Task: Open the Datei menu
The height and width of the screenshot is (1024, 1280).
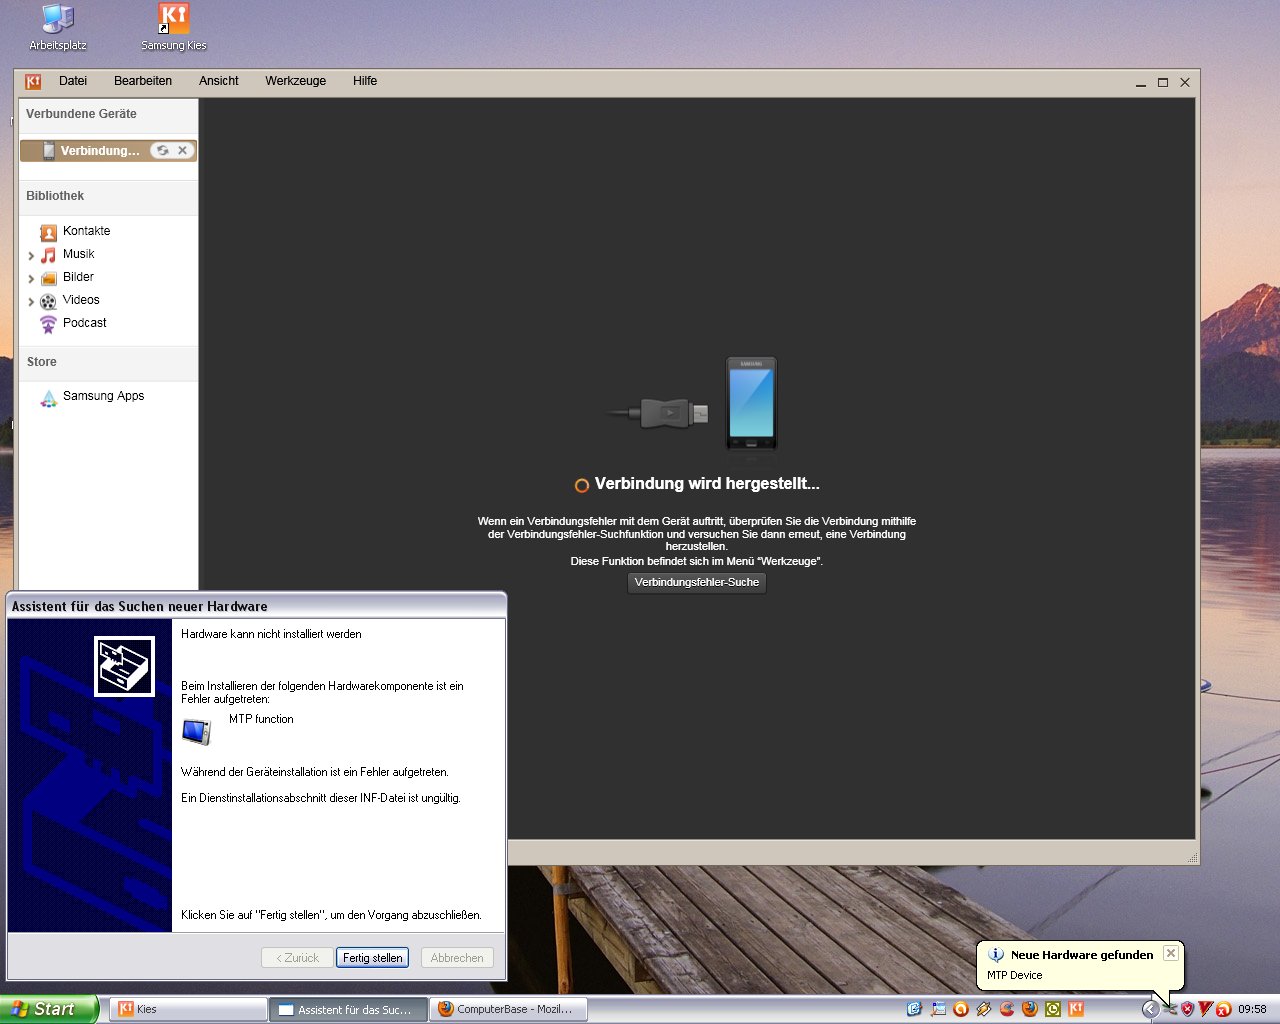Action: 73,81
